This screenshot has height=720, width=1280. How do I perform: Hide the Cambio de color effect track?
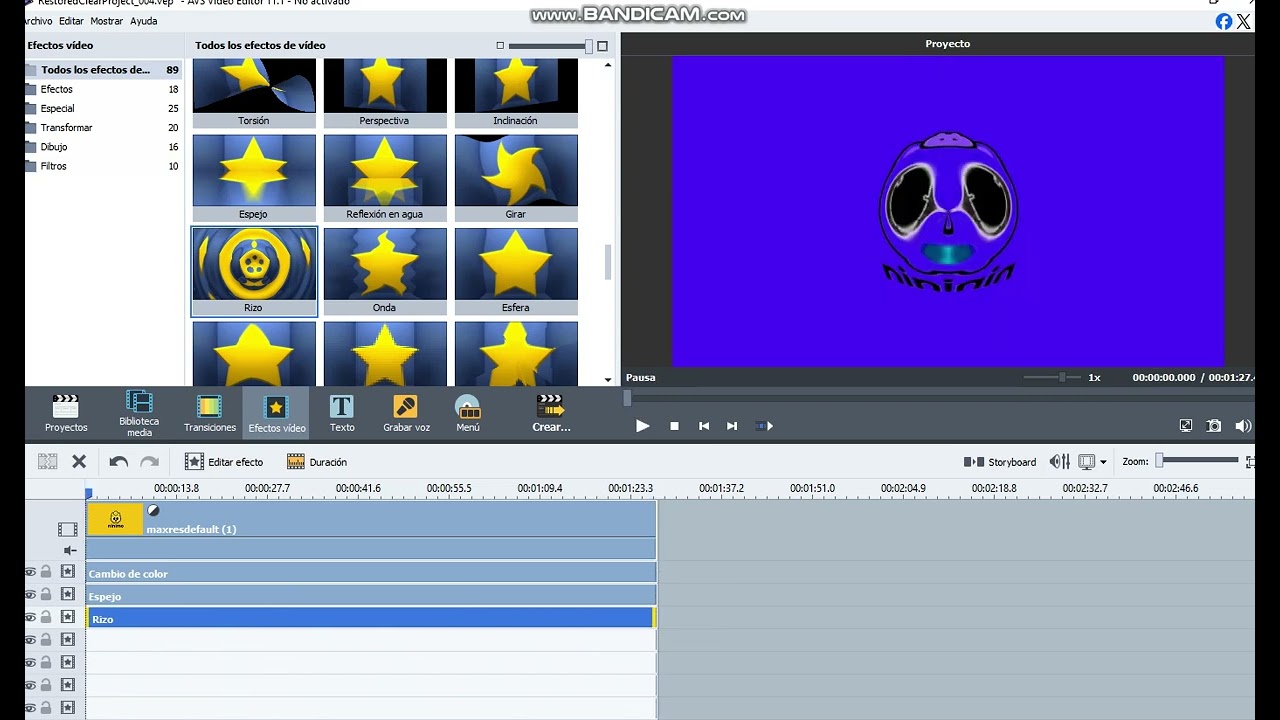point(30,572)
